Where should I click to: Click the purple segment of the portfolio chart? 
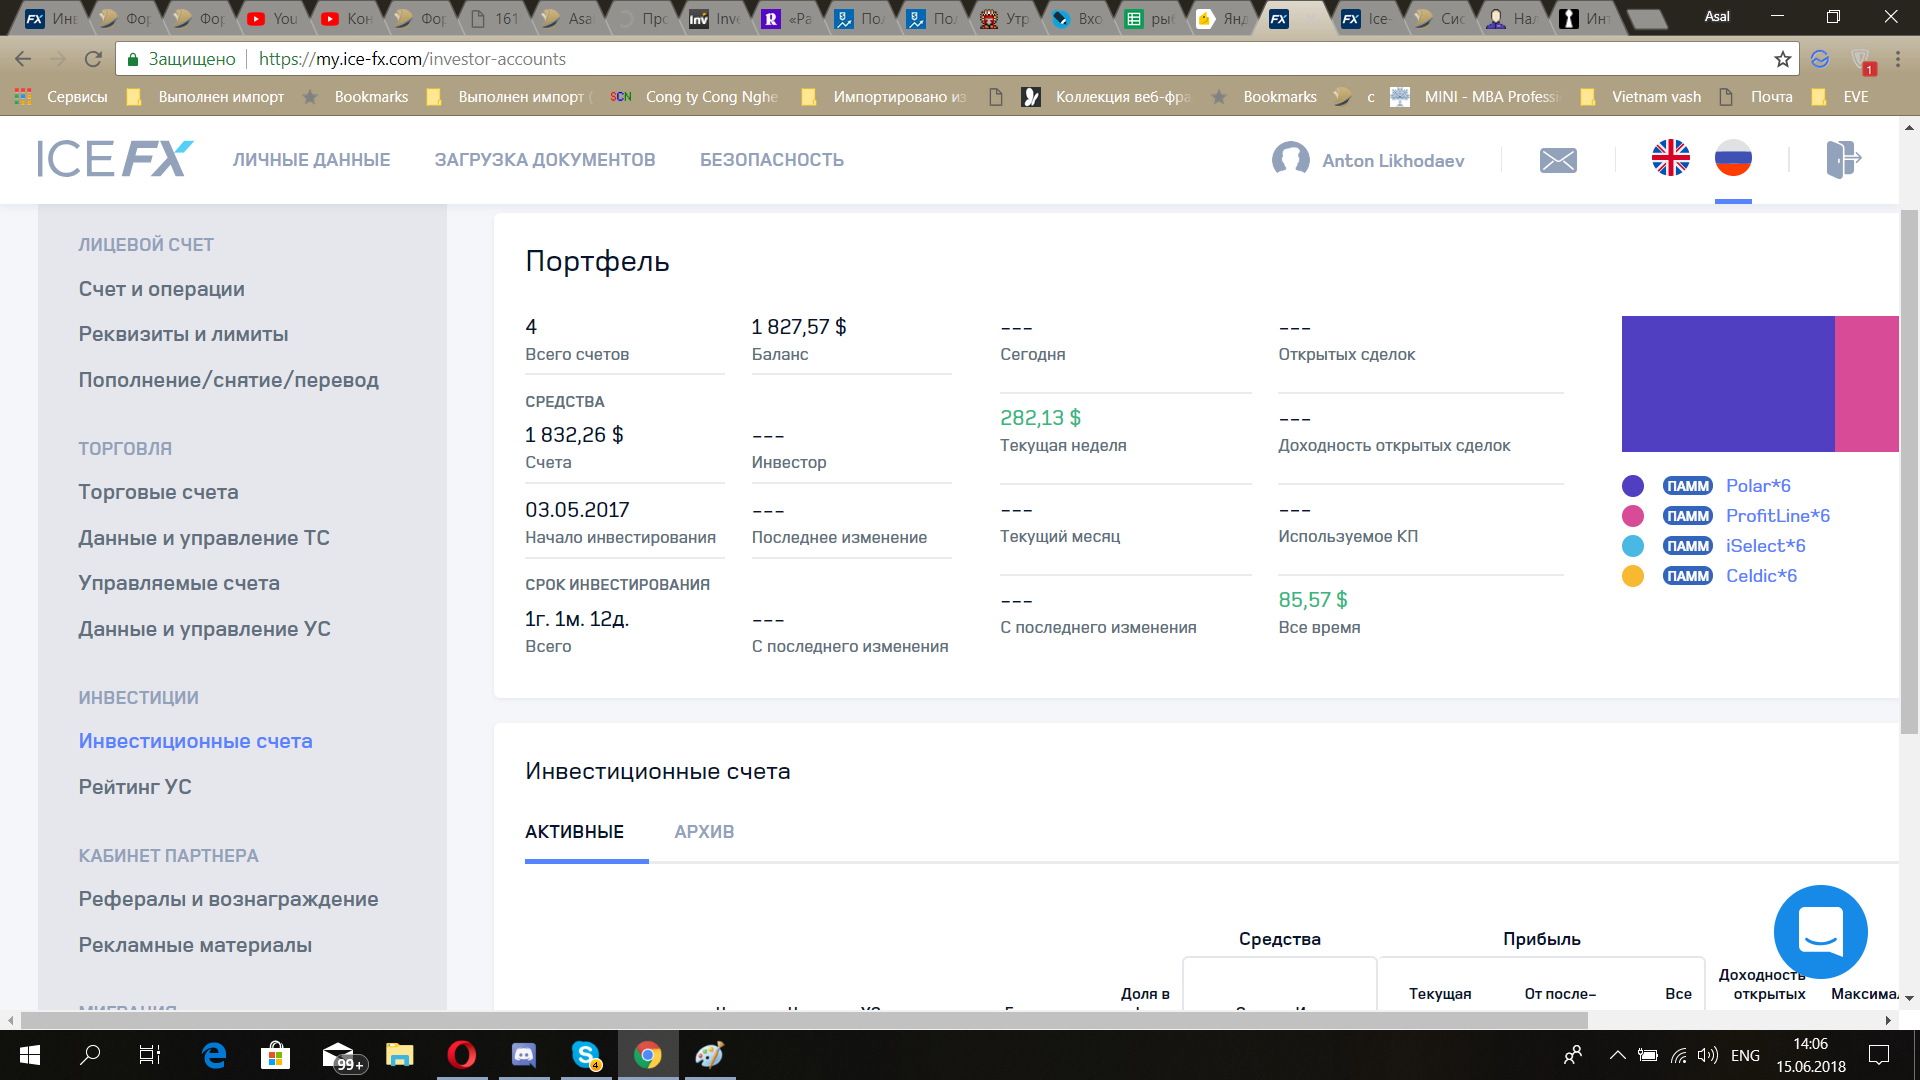click(1727, 384)
